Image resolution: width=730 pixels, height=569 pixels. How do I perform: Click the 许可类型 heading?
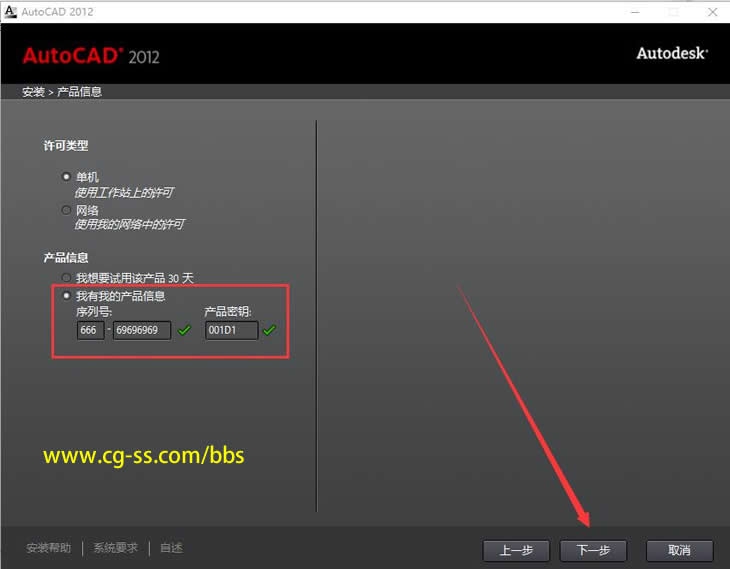[66, 146]
